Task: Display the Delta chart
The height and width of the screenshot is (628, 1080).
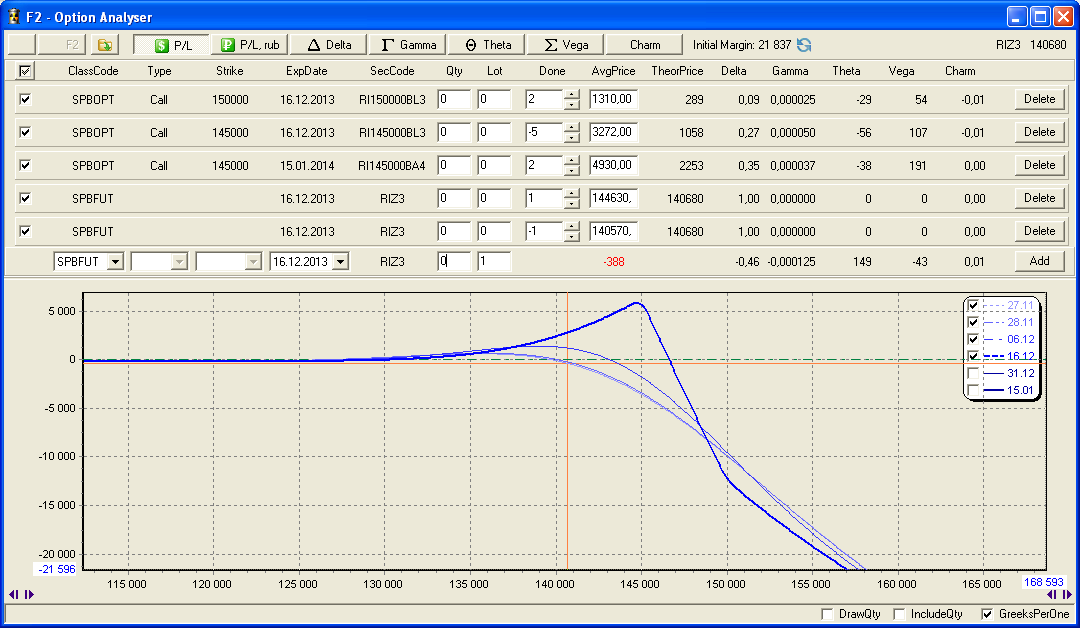Action: point(329,45)
